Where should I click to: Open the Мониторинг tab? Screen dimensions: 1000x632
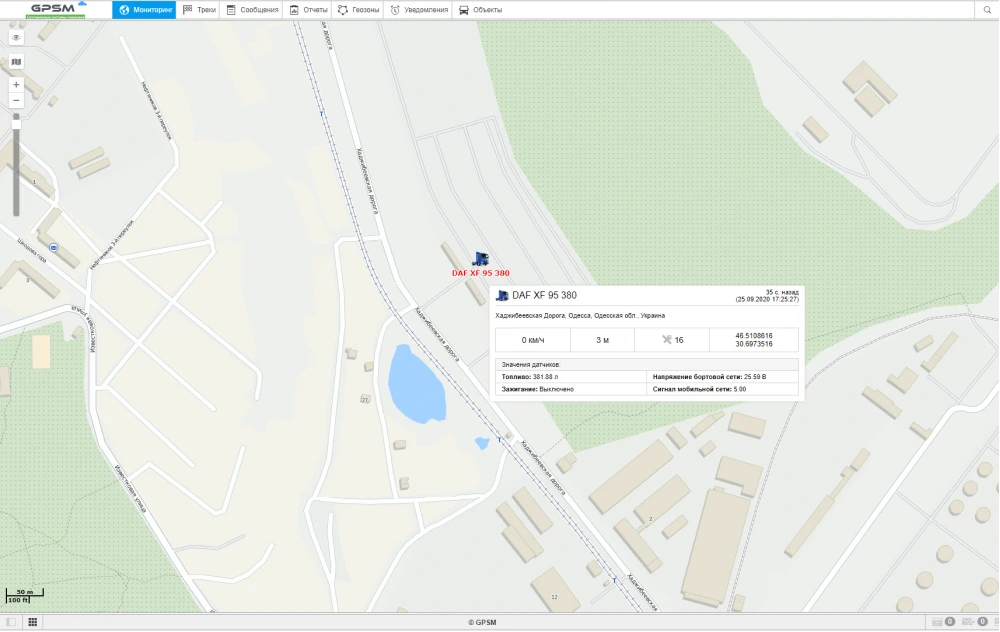pos(145,10)
